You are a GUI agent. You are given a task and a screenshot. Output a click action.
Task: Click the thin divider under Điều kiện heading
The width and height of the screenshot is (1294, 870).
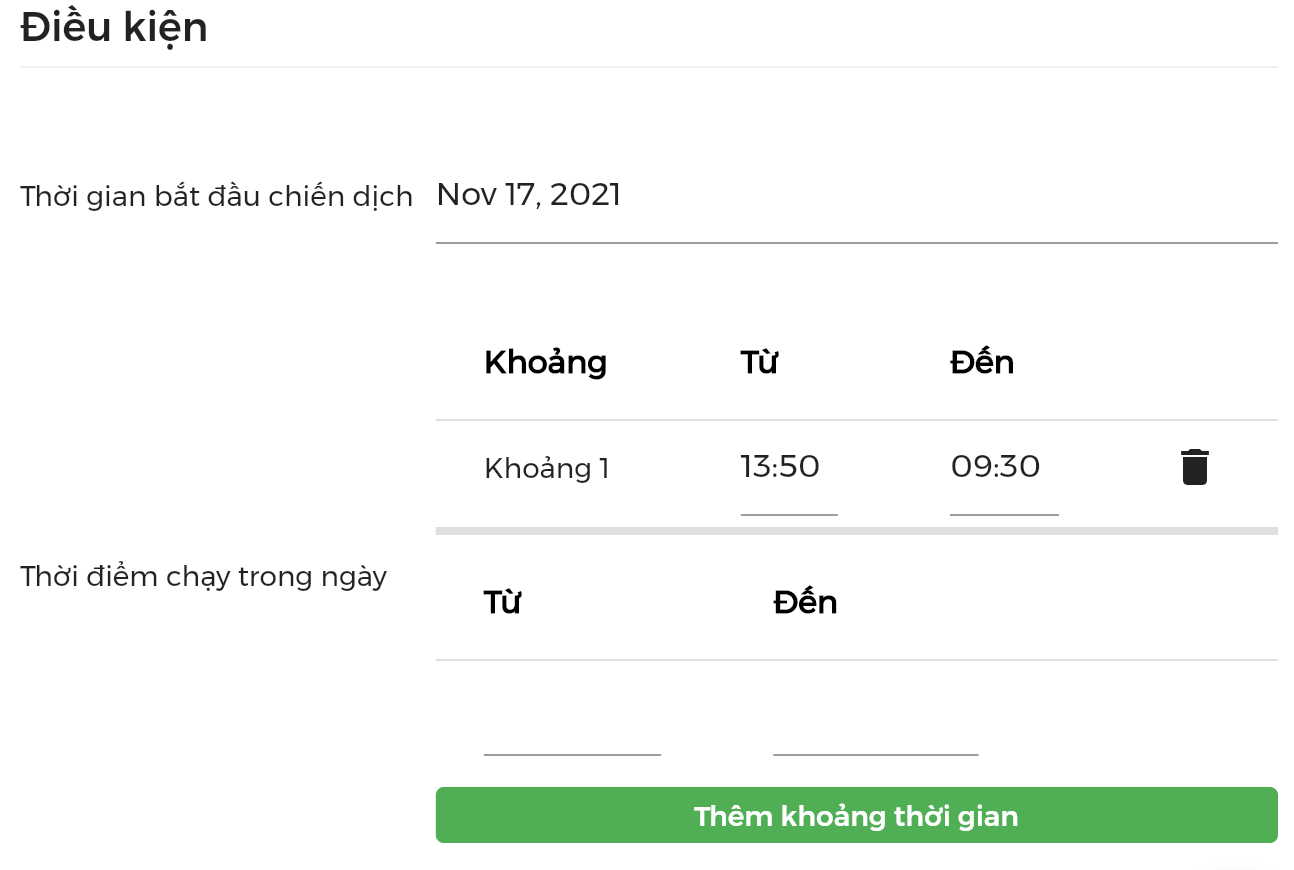[x=648, y=67]
